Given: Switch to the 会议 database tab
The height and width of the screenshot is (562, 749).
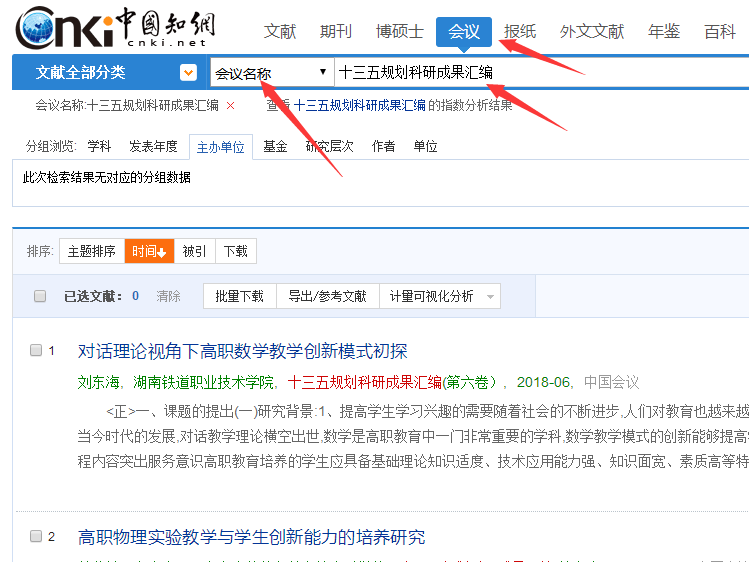Looking at the screenshot, I should pyautogui.click(x=464, y=31).
